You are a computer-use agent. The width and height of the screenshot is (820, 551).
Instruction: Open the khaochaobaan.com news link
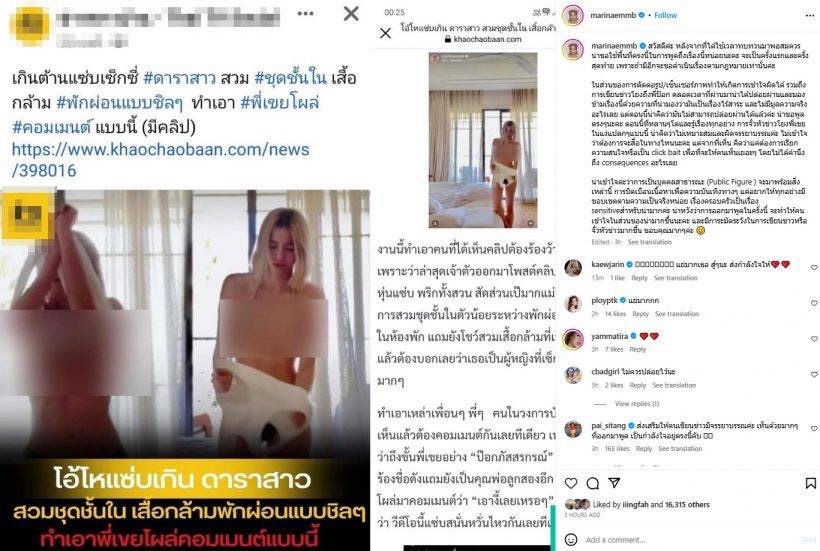click(160, 160)
